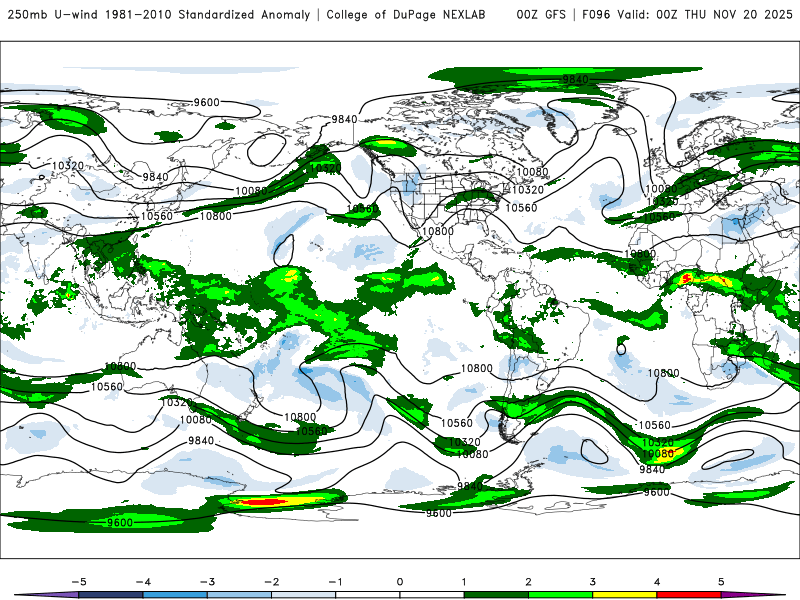800x600 pixels.
Task: Select the dark green swatch between 1 and 2
Action: (496, 595)
